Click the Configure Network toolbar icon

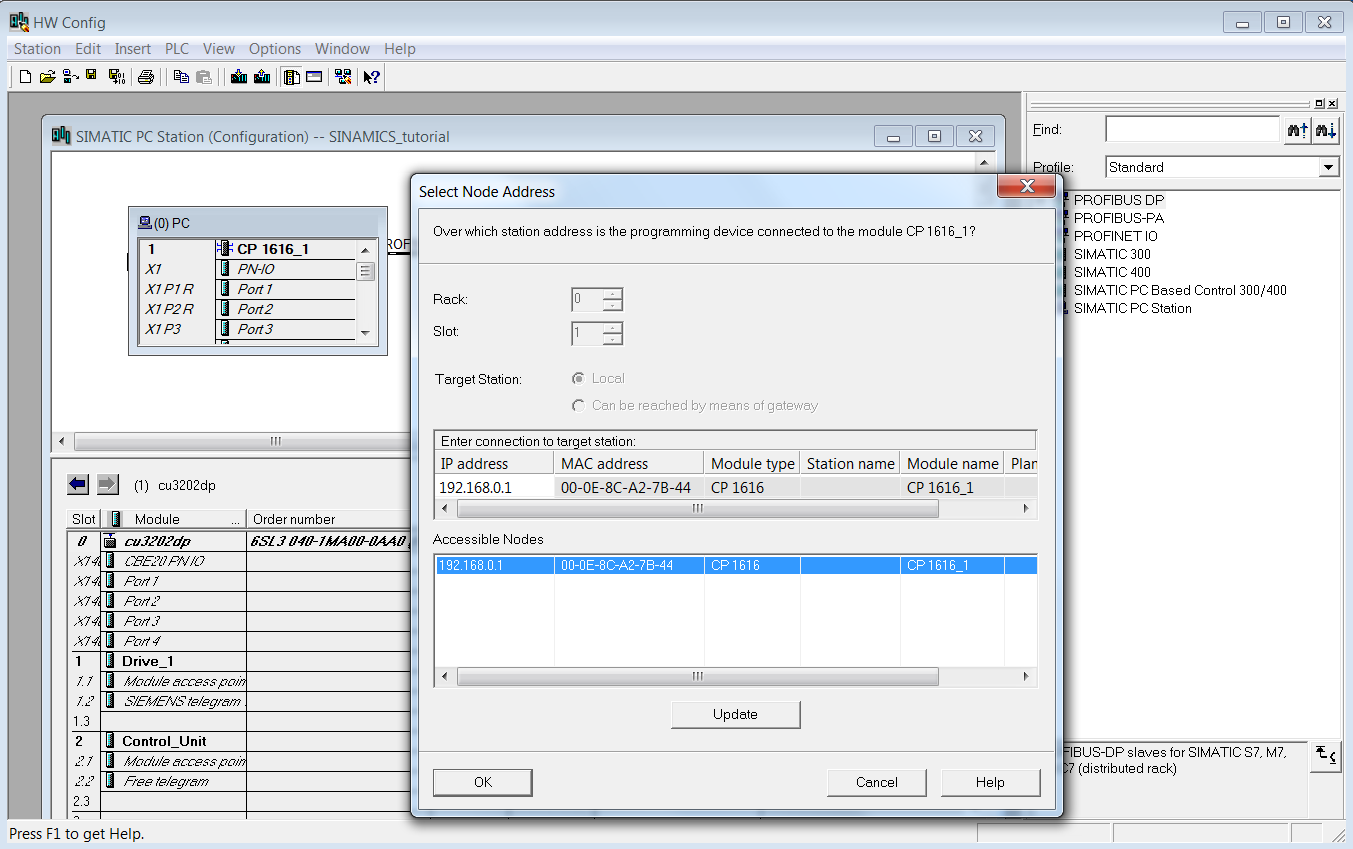[344, 77]
